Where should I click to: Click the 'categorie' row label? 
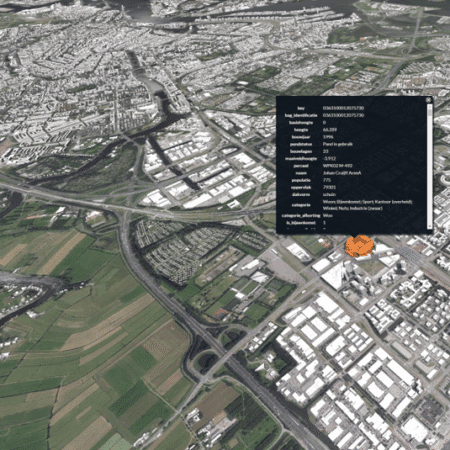301,205
